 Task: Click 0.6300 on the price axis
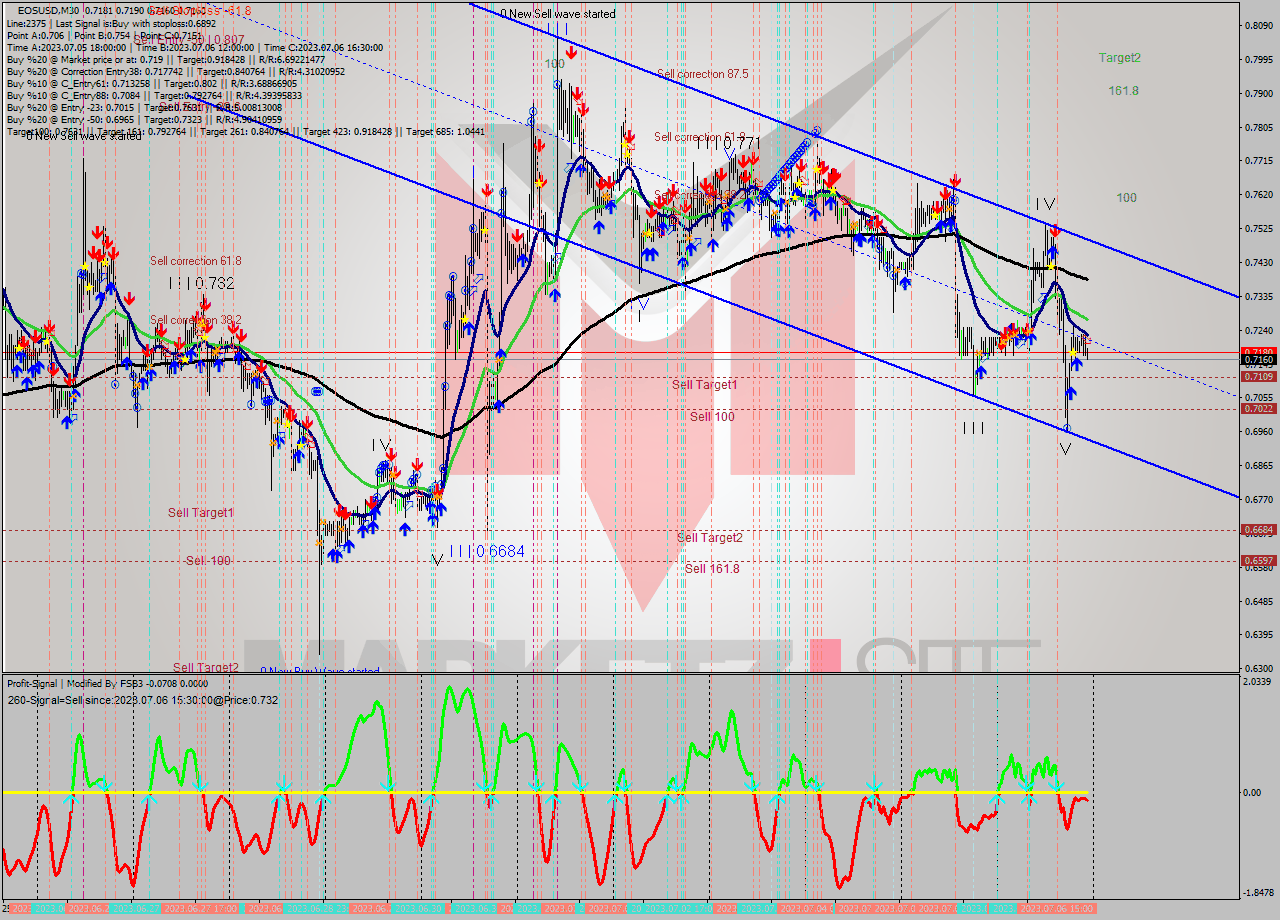(1258, 669)
